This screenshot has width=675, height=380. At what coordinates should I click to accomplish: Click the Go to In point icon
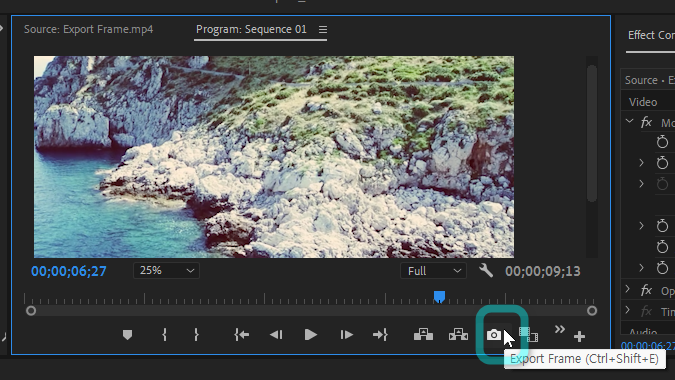pyautogui.click(x=242, y=335)
